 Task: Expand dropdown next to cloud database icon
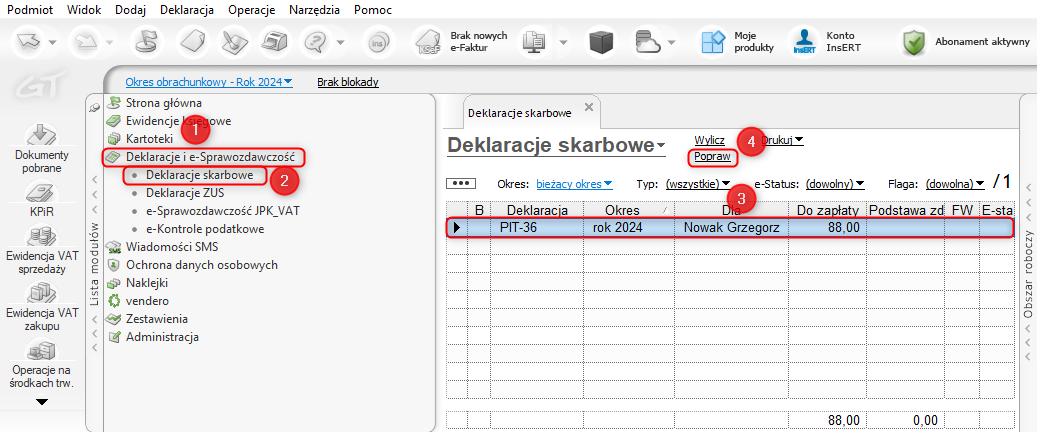click(x=671, y=42)
